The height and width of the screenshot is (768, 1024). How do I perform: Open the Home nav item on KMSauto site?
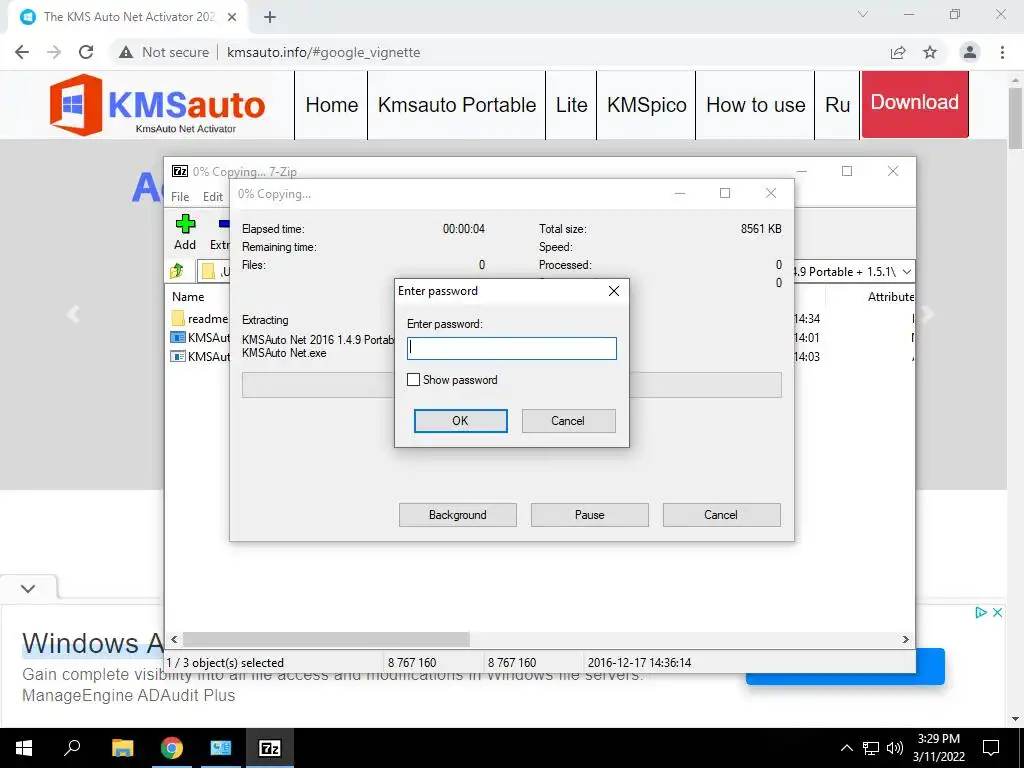click(332, 105)
